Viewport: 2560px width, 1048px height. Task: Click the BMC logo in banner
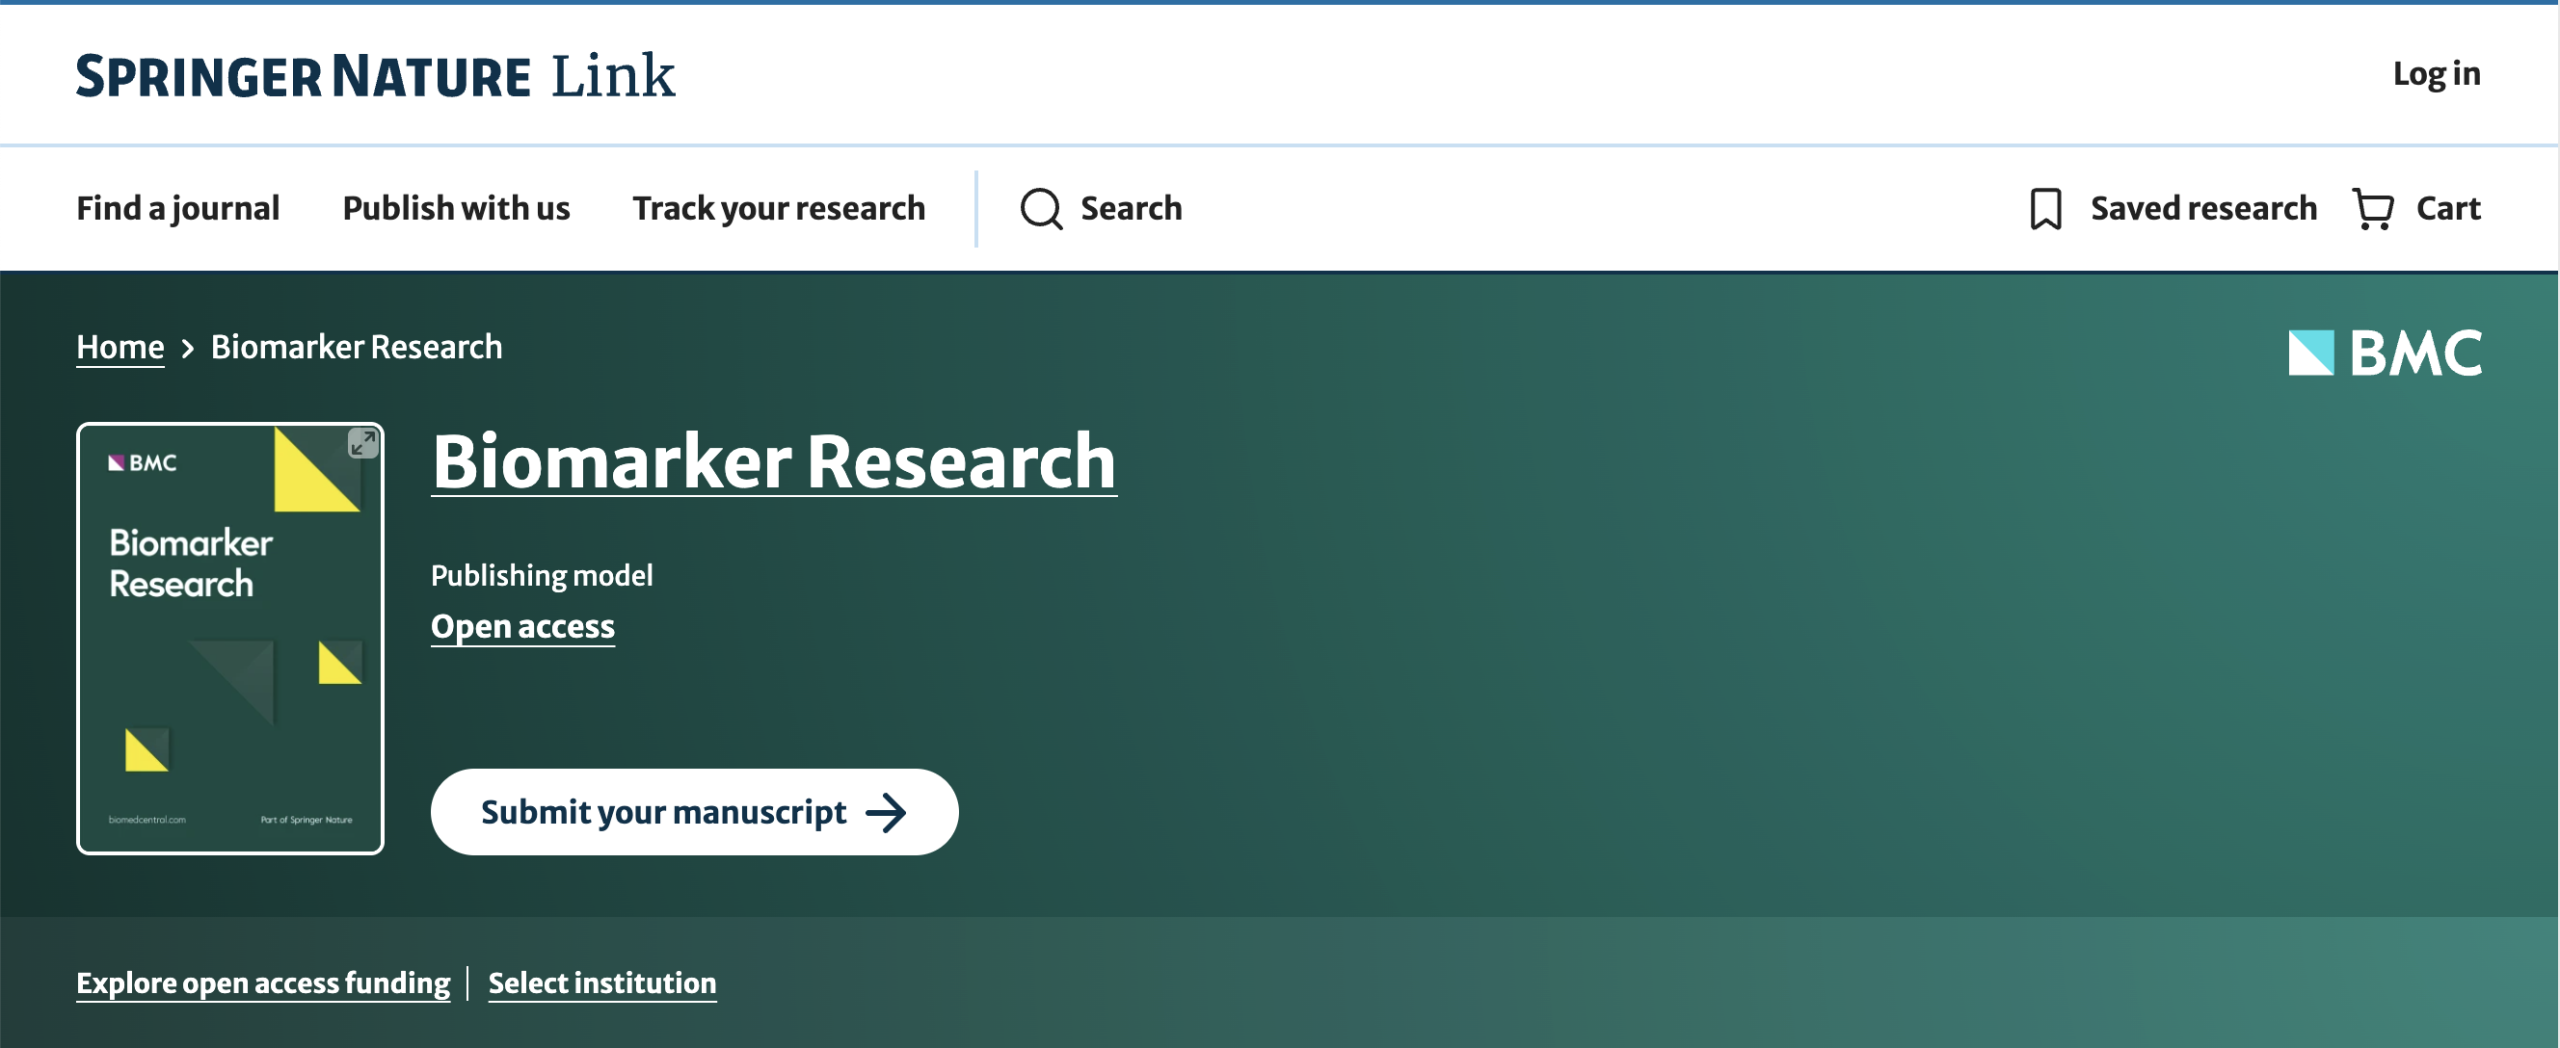[x=2384, y=353]
